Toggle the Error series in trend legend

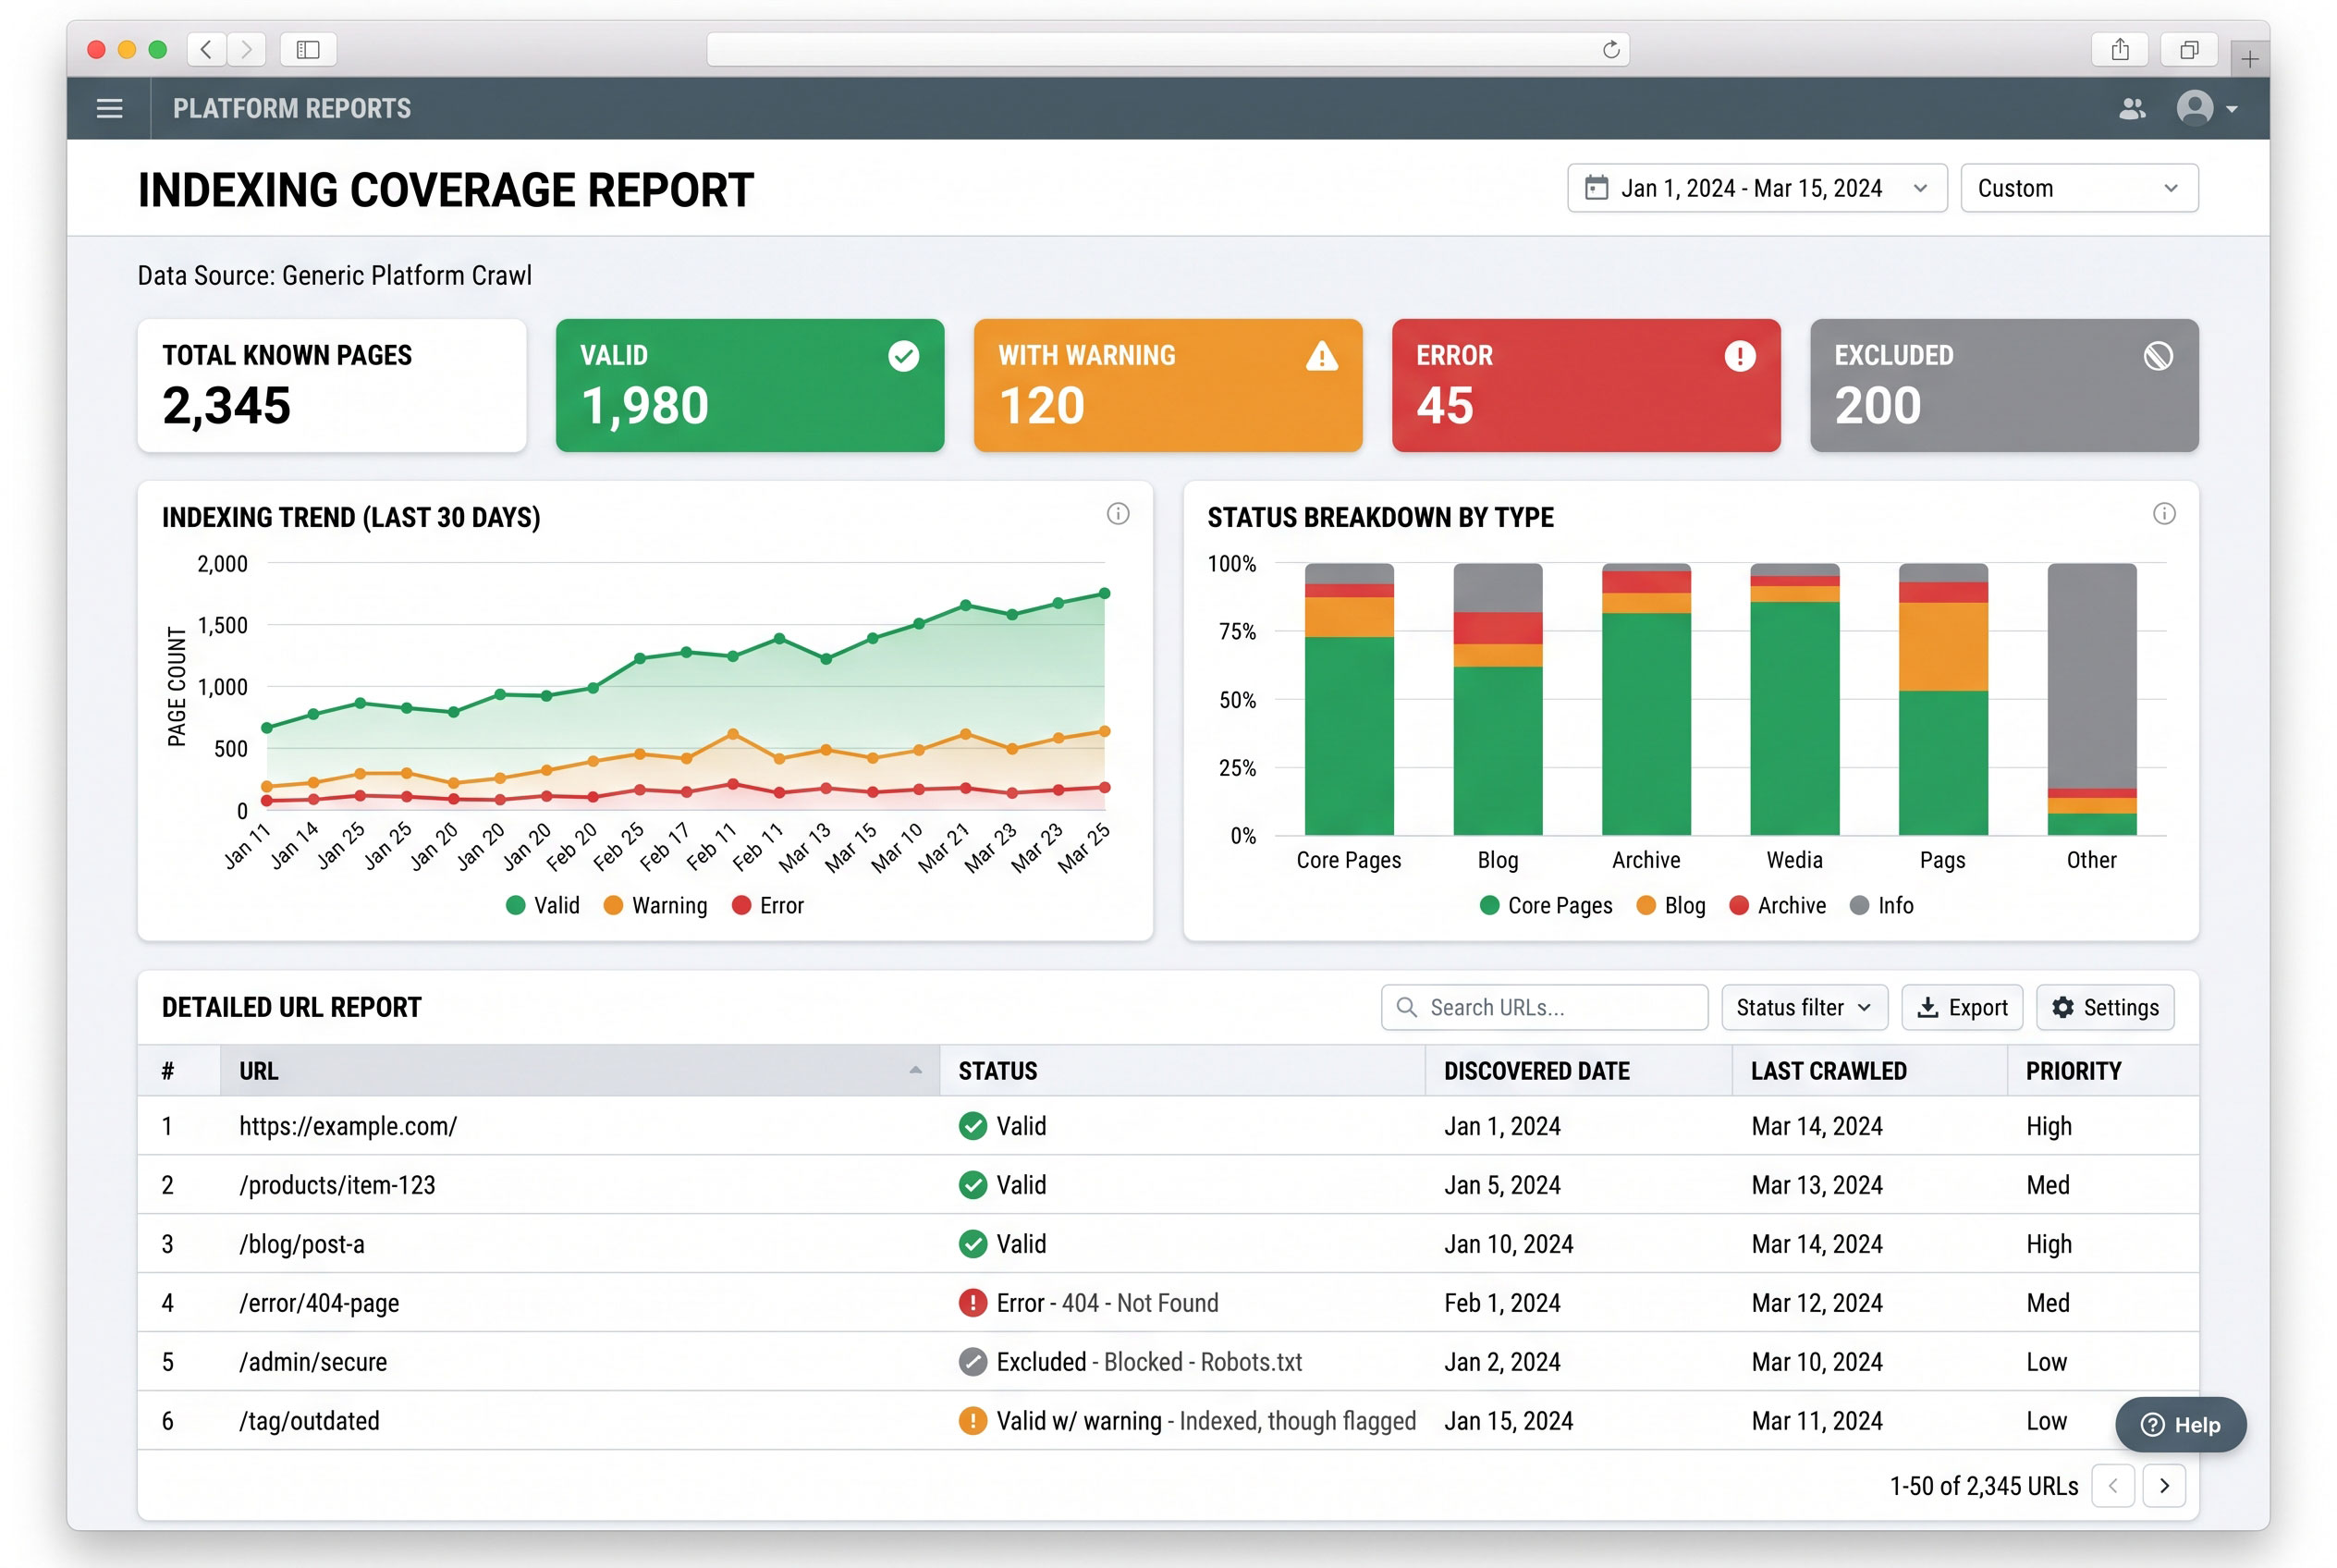click(767, 905)
